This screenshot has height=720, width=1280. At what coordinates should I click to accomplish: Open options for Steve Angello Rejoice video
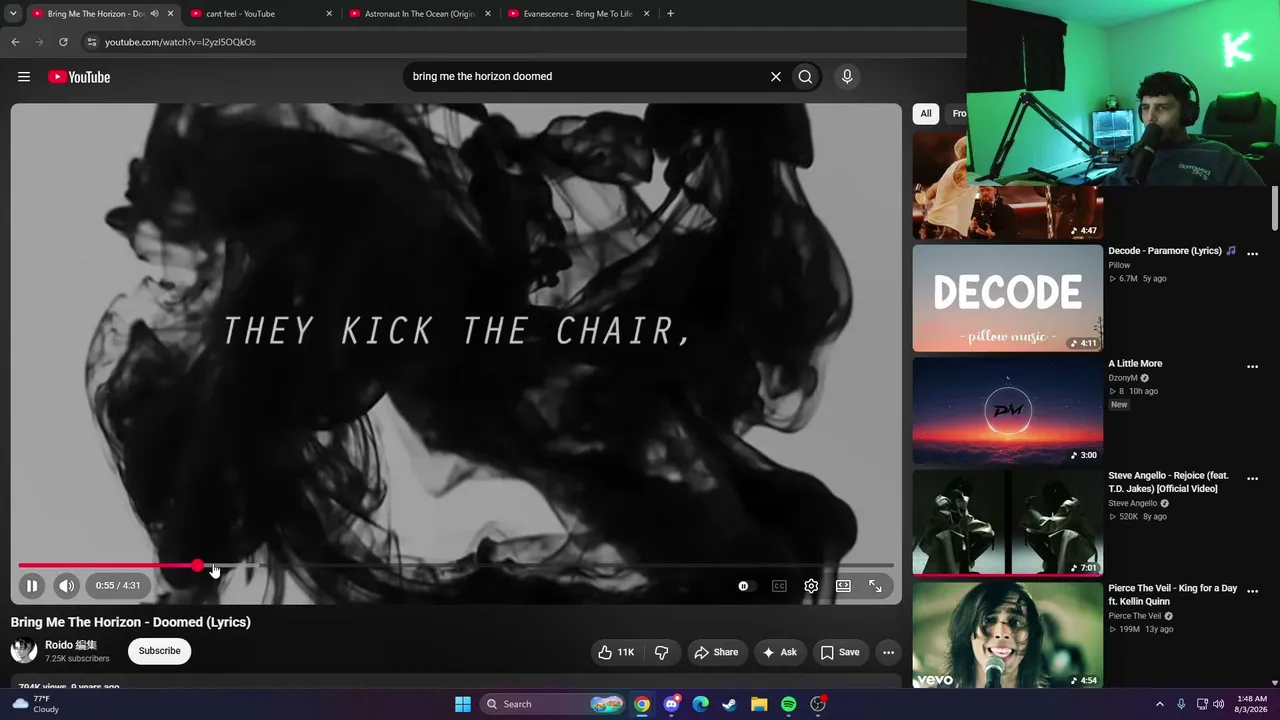click(x=1252, y=479)
